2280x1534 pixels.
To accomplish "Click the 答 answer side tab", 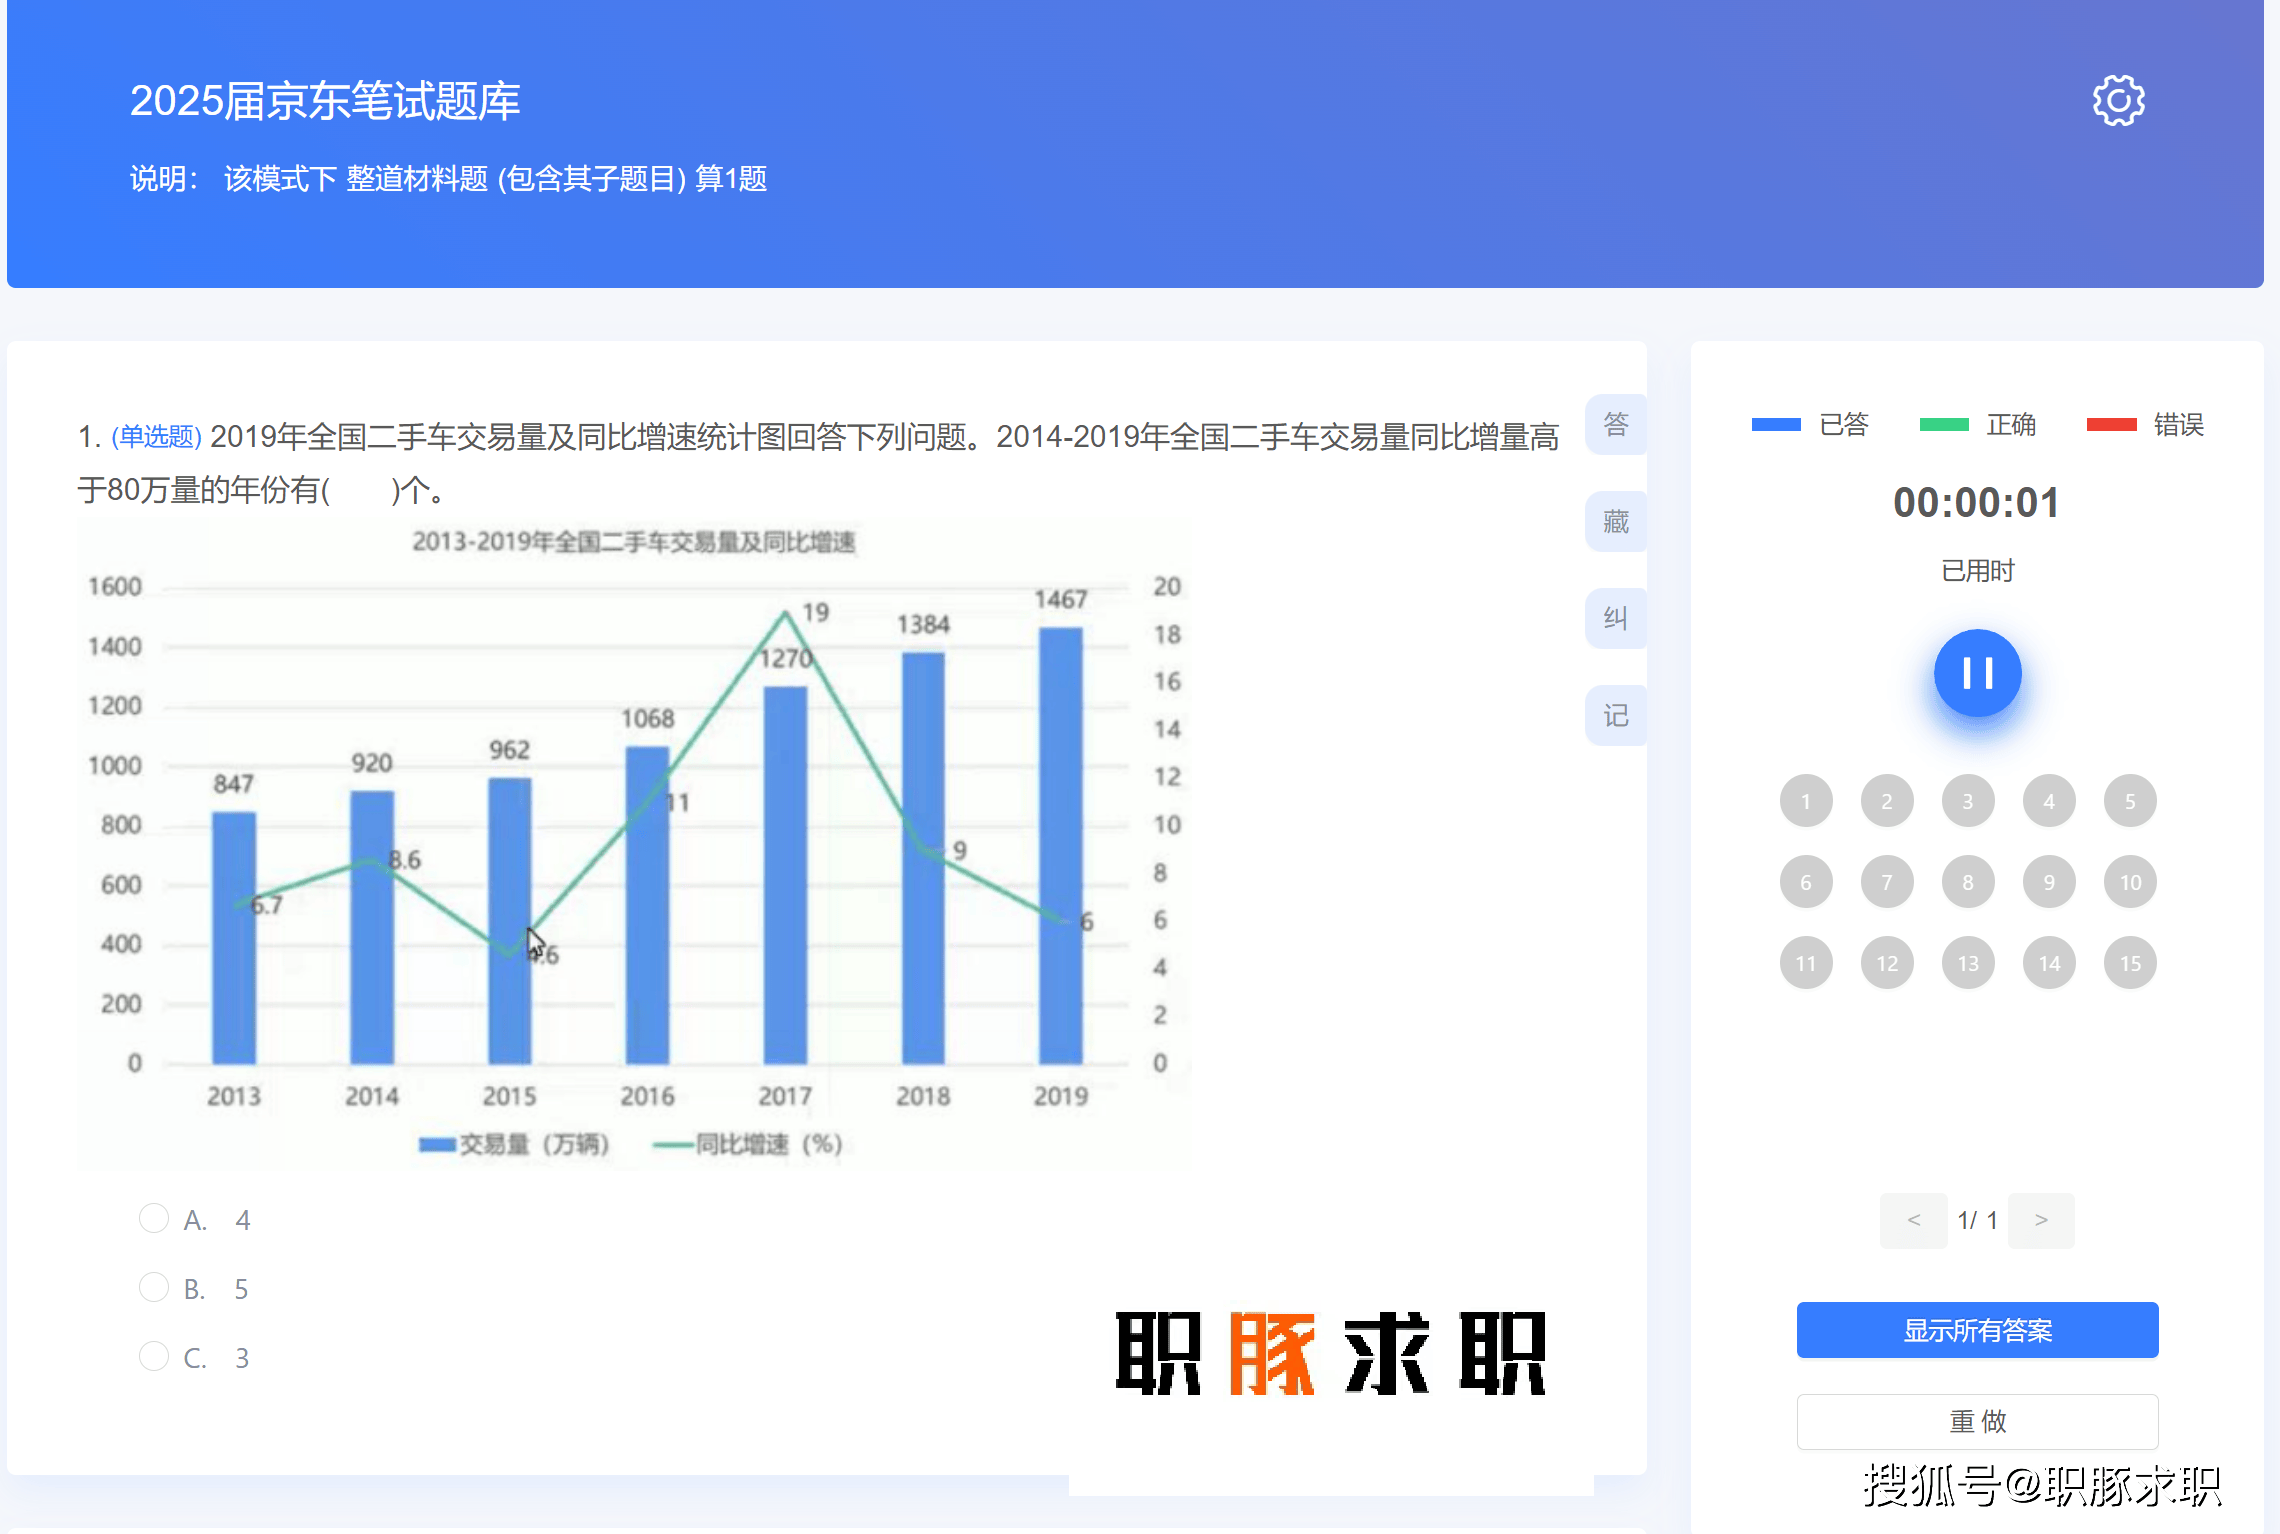I will pyautogui.click(x=1615, y=424).
